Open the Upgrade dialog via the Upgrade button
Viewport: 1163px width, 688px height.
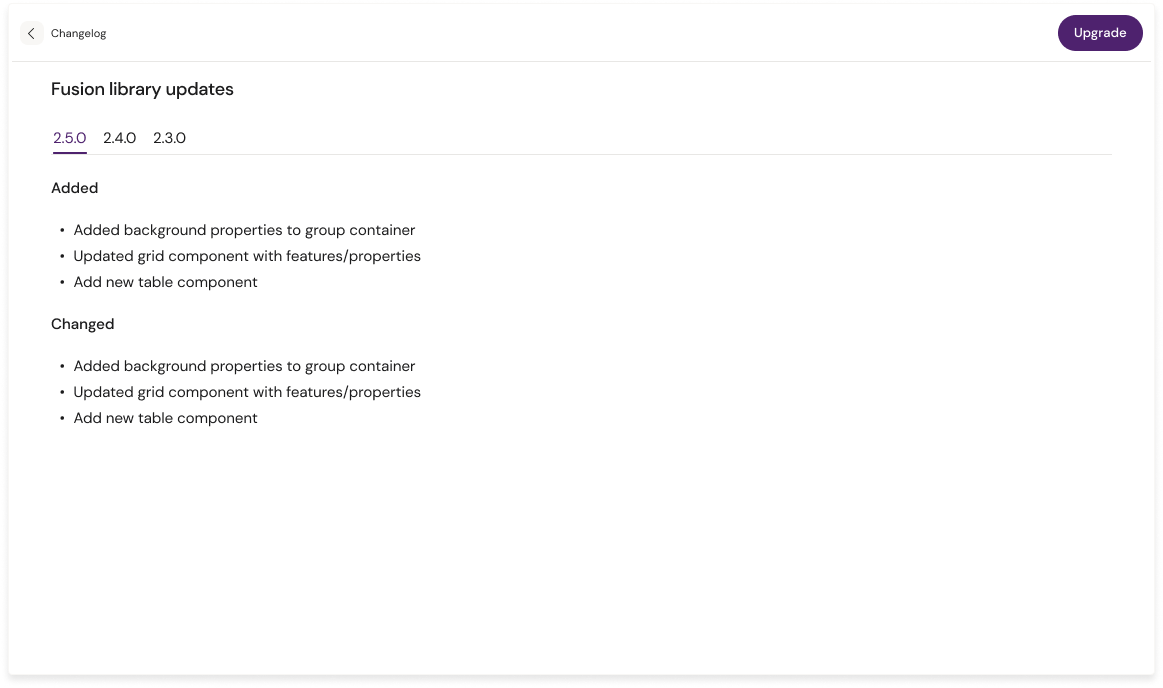(x=1100, y=33)
